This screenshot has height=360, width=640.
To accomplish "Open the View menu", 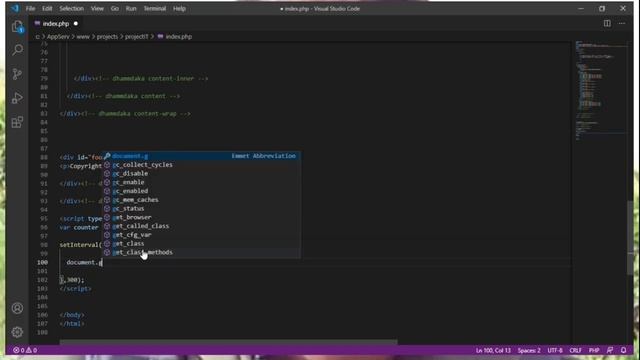I will click(97, 9).
